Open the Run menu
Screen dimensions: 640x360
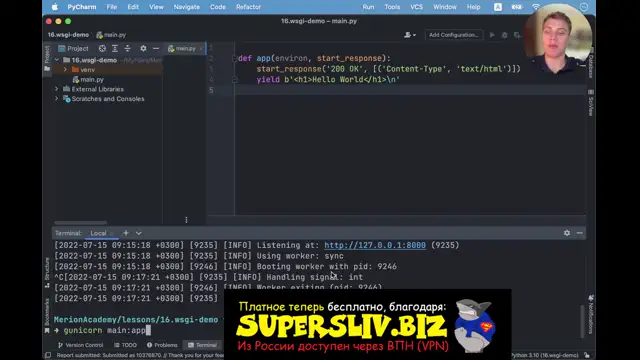click(368, 7)
